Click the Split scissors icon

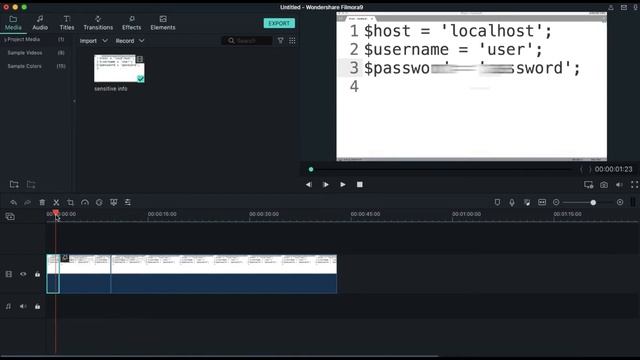(56, 202)
